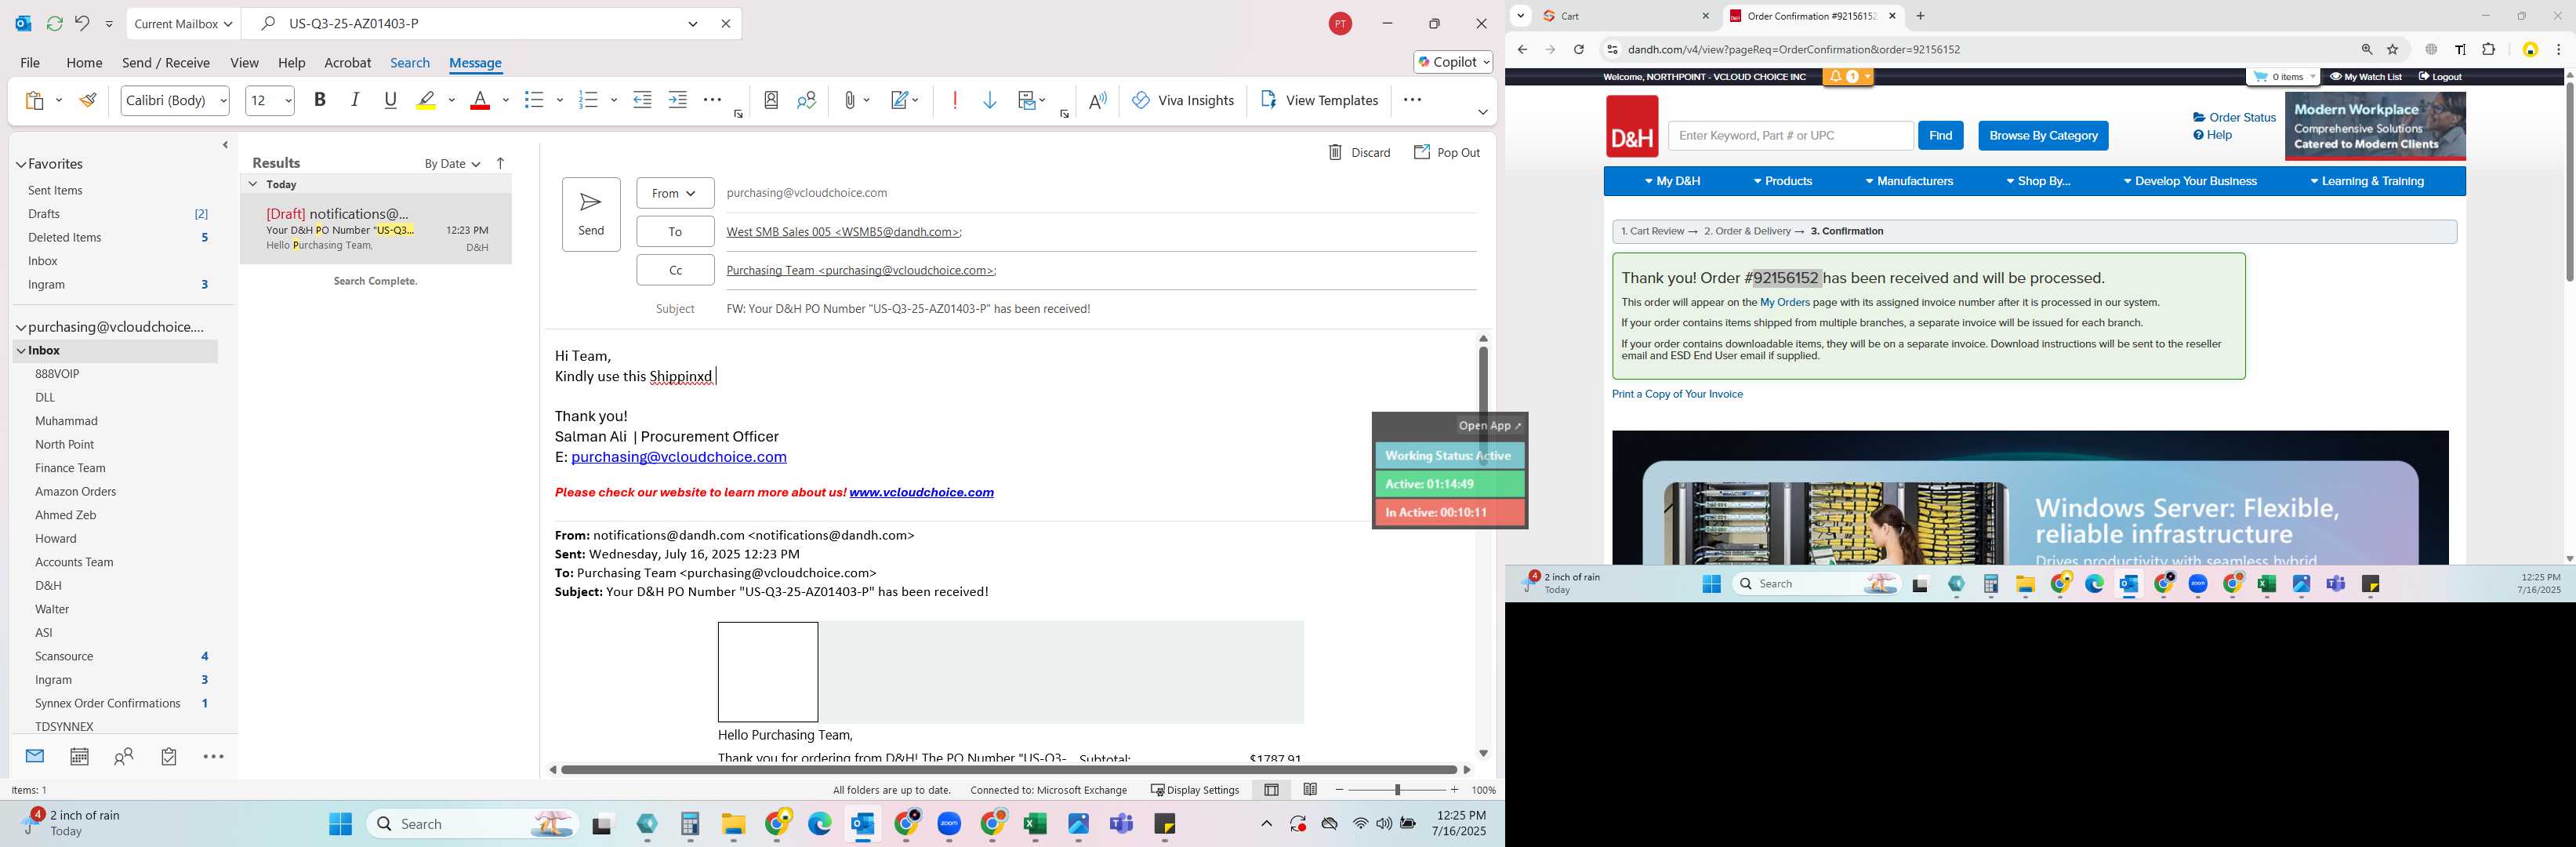Click the D&H search field in browser
Viewport: 2576px width, 847px height.
1790,136
